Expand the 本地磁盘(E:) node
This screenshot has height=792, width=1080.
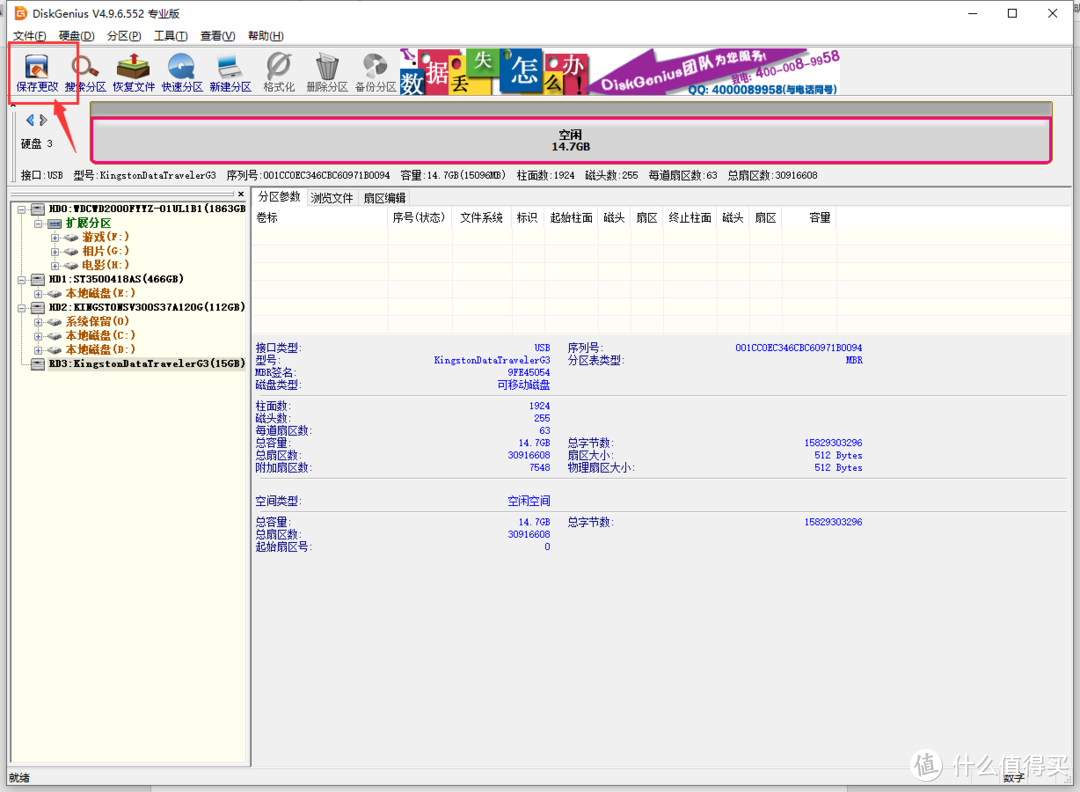[39, 294]
